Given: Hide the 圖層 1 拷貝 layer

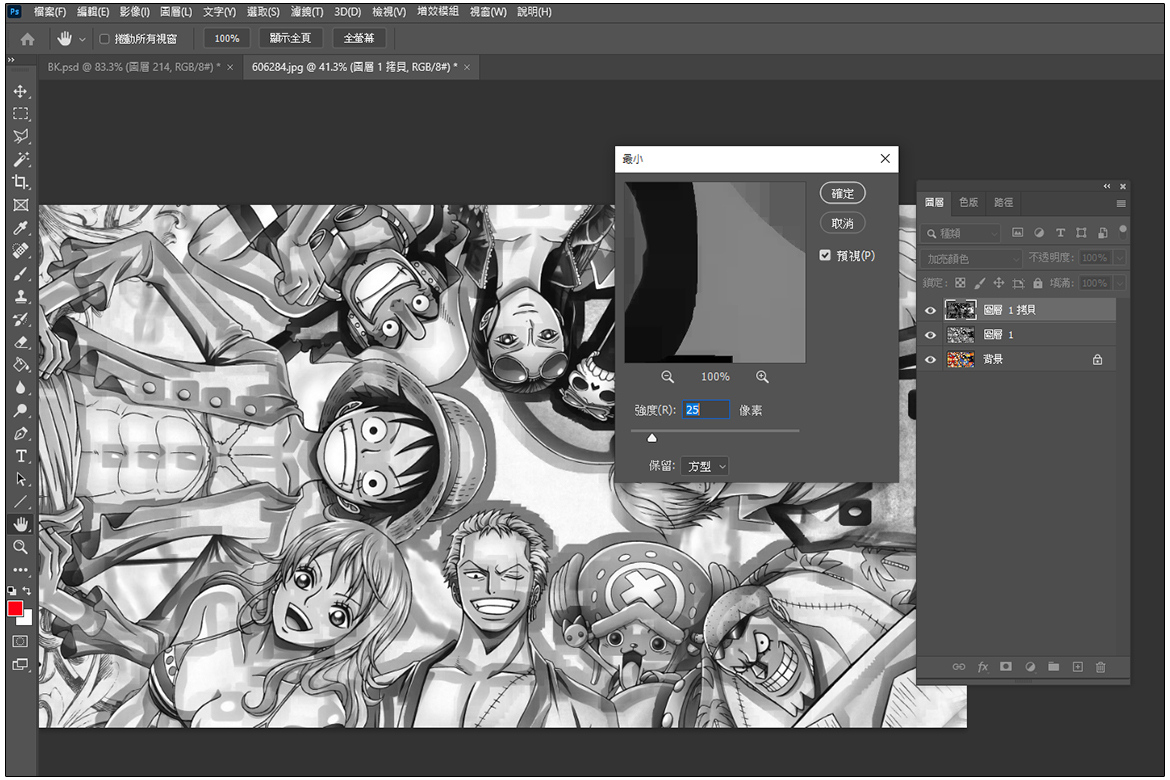Looking at the screenshot, I should point(930,310).
